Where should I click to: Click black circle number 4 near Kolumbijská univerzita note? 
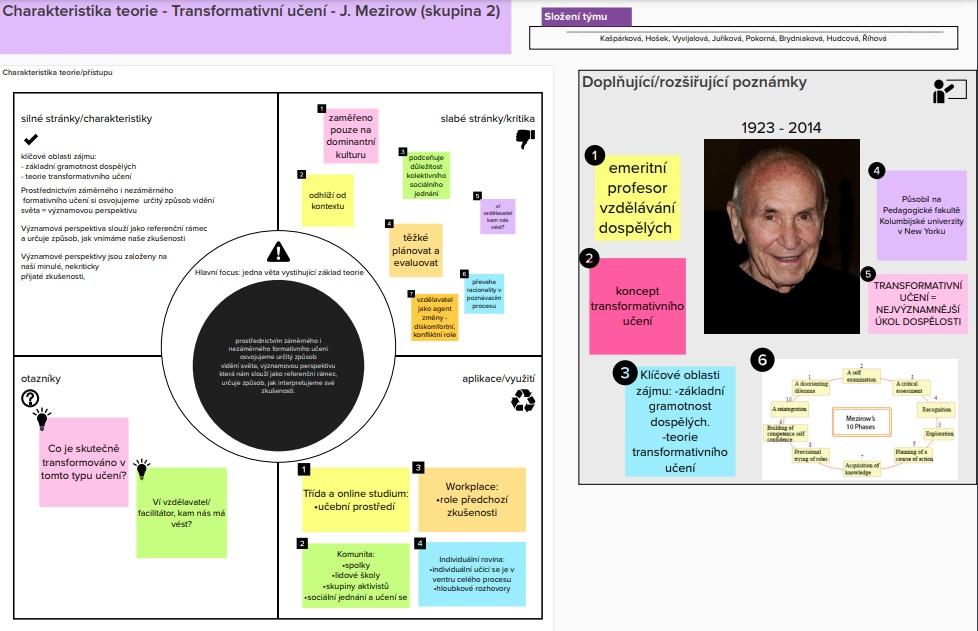click(876, 170)
